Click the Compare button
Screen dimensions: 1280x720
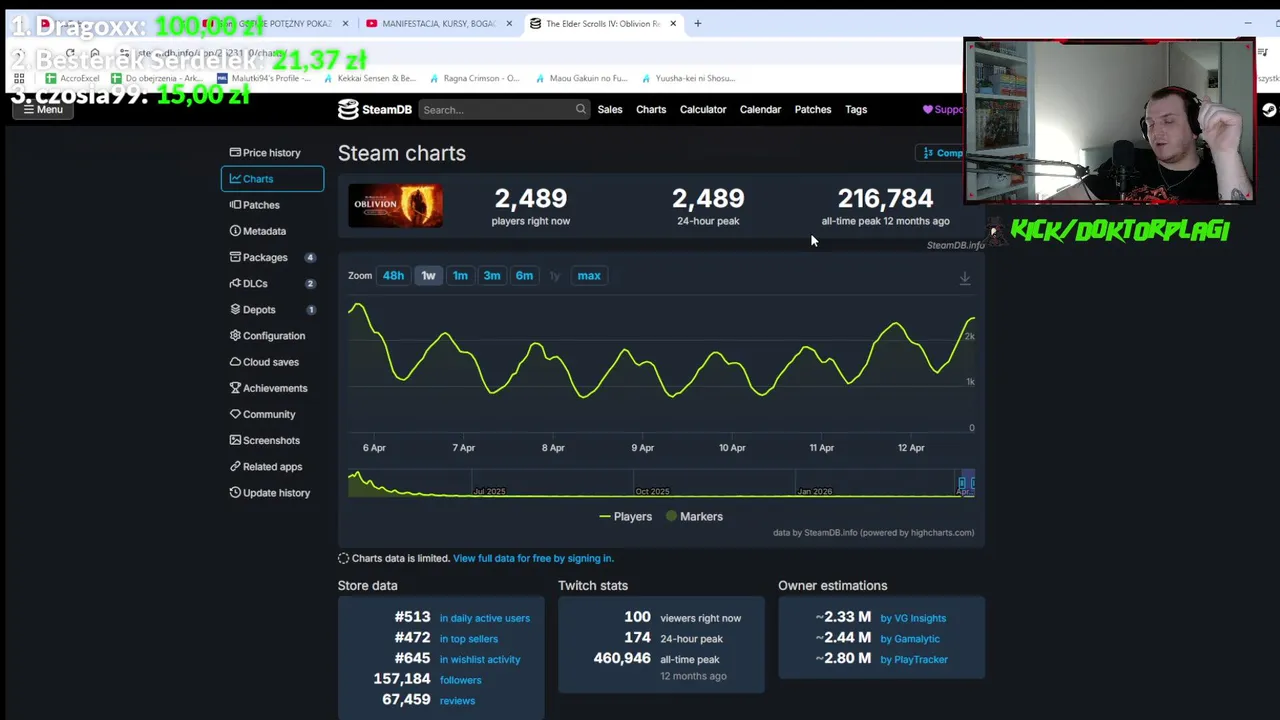pyautogui.click(x=941, y=153)
